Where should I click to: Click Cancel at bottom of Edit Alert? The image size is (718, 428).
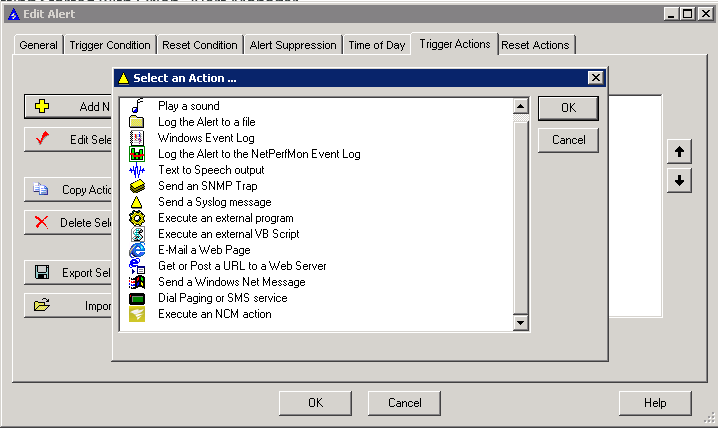(404, 403)
